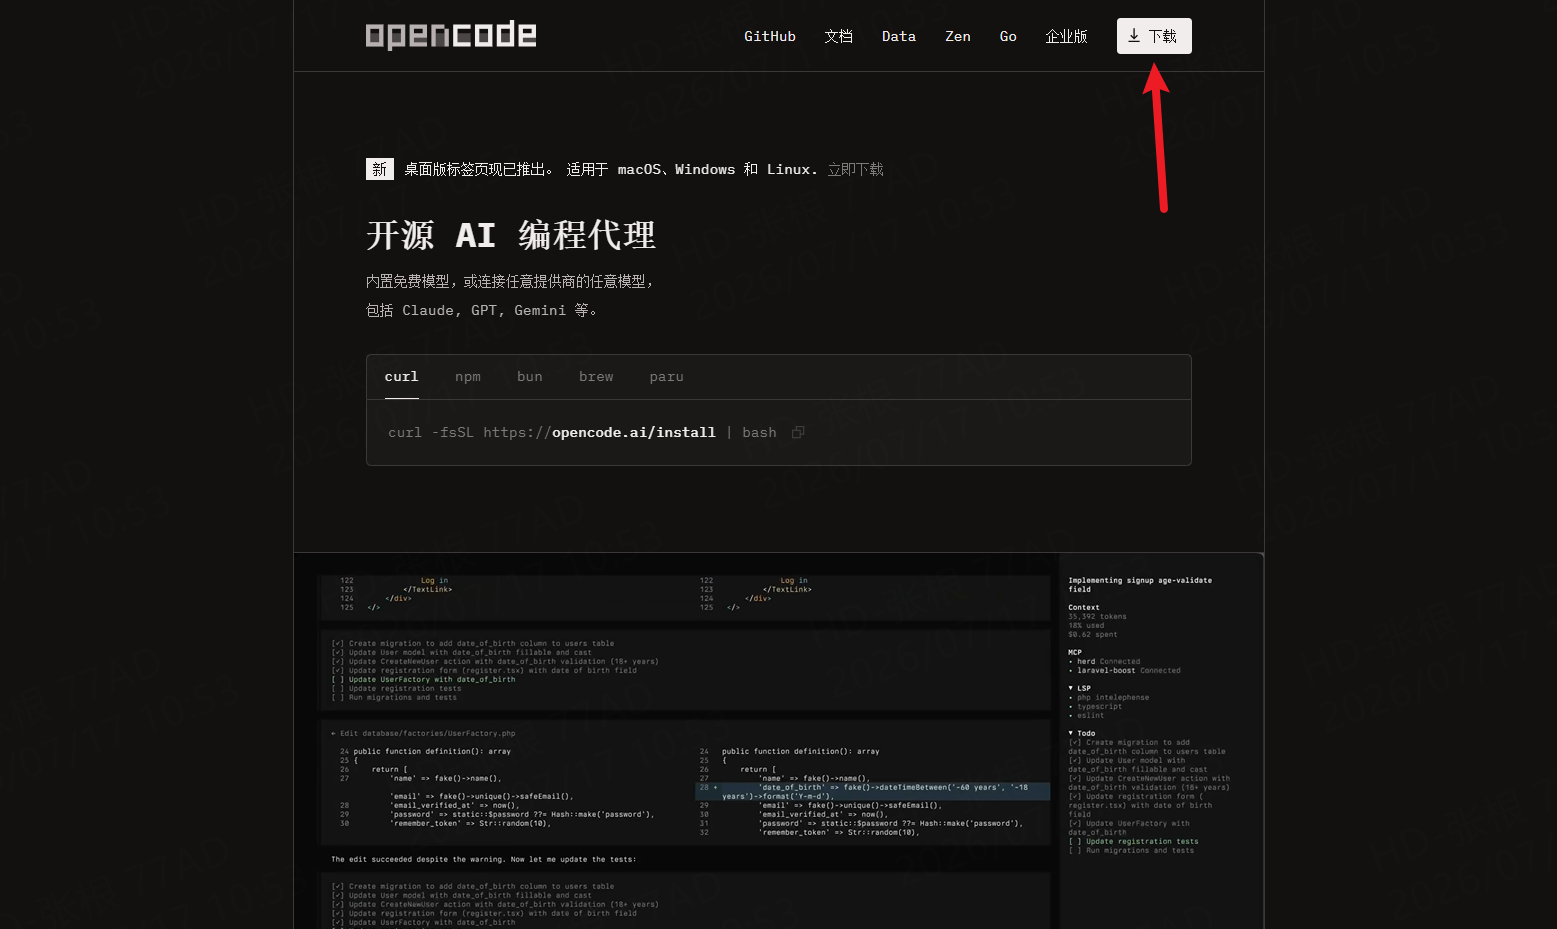1557x929 pixels.
Task: Open the 文档 docs page
Action: [x=838, y=36]
